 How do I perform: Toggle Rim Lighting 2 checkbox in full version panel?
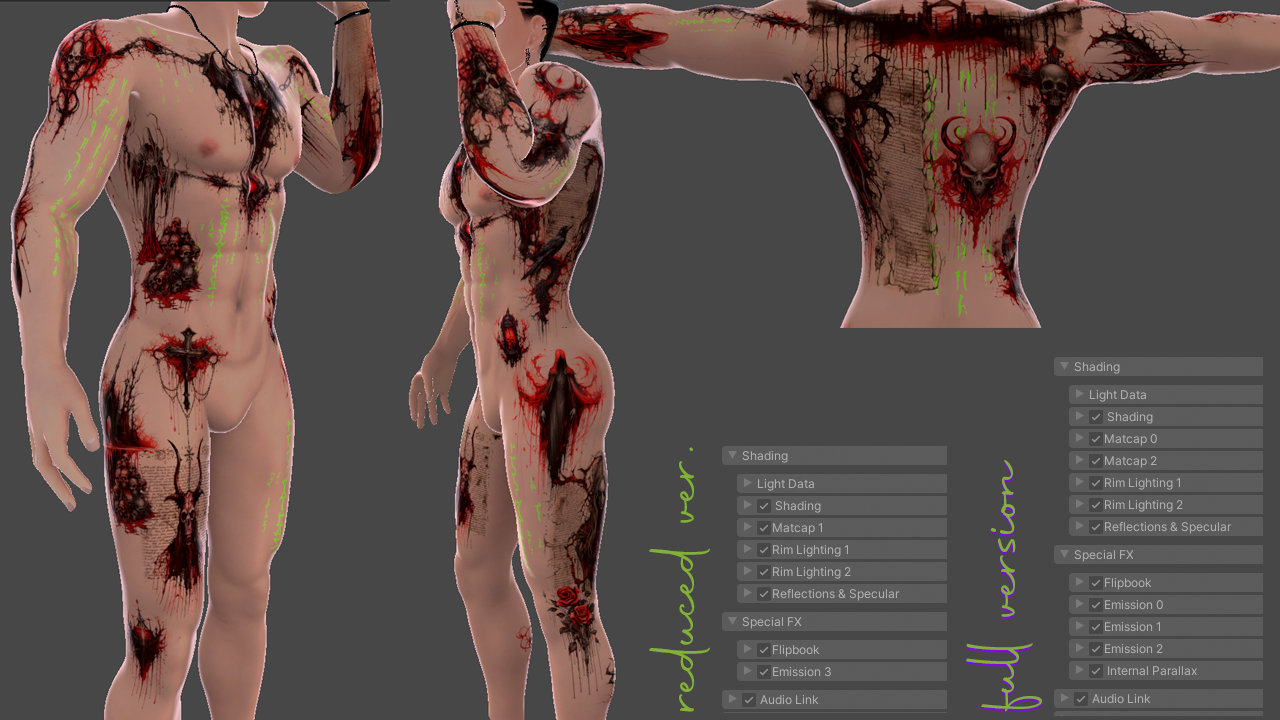point(1096,505)
